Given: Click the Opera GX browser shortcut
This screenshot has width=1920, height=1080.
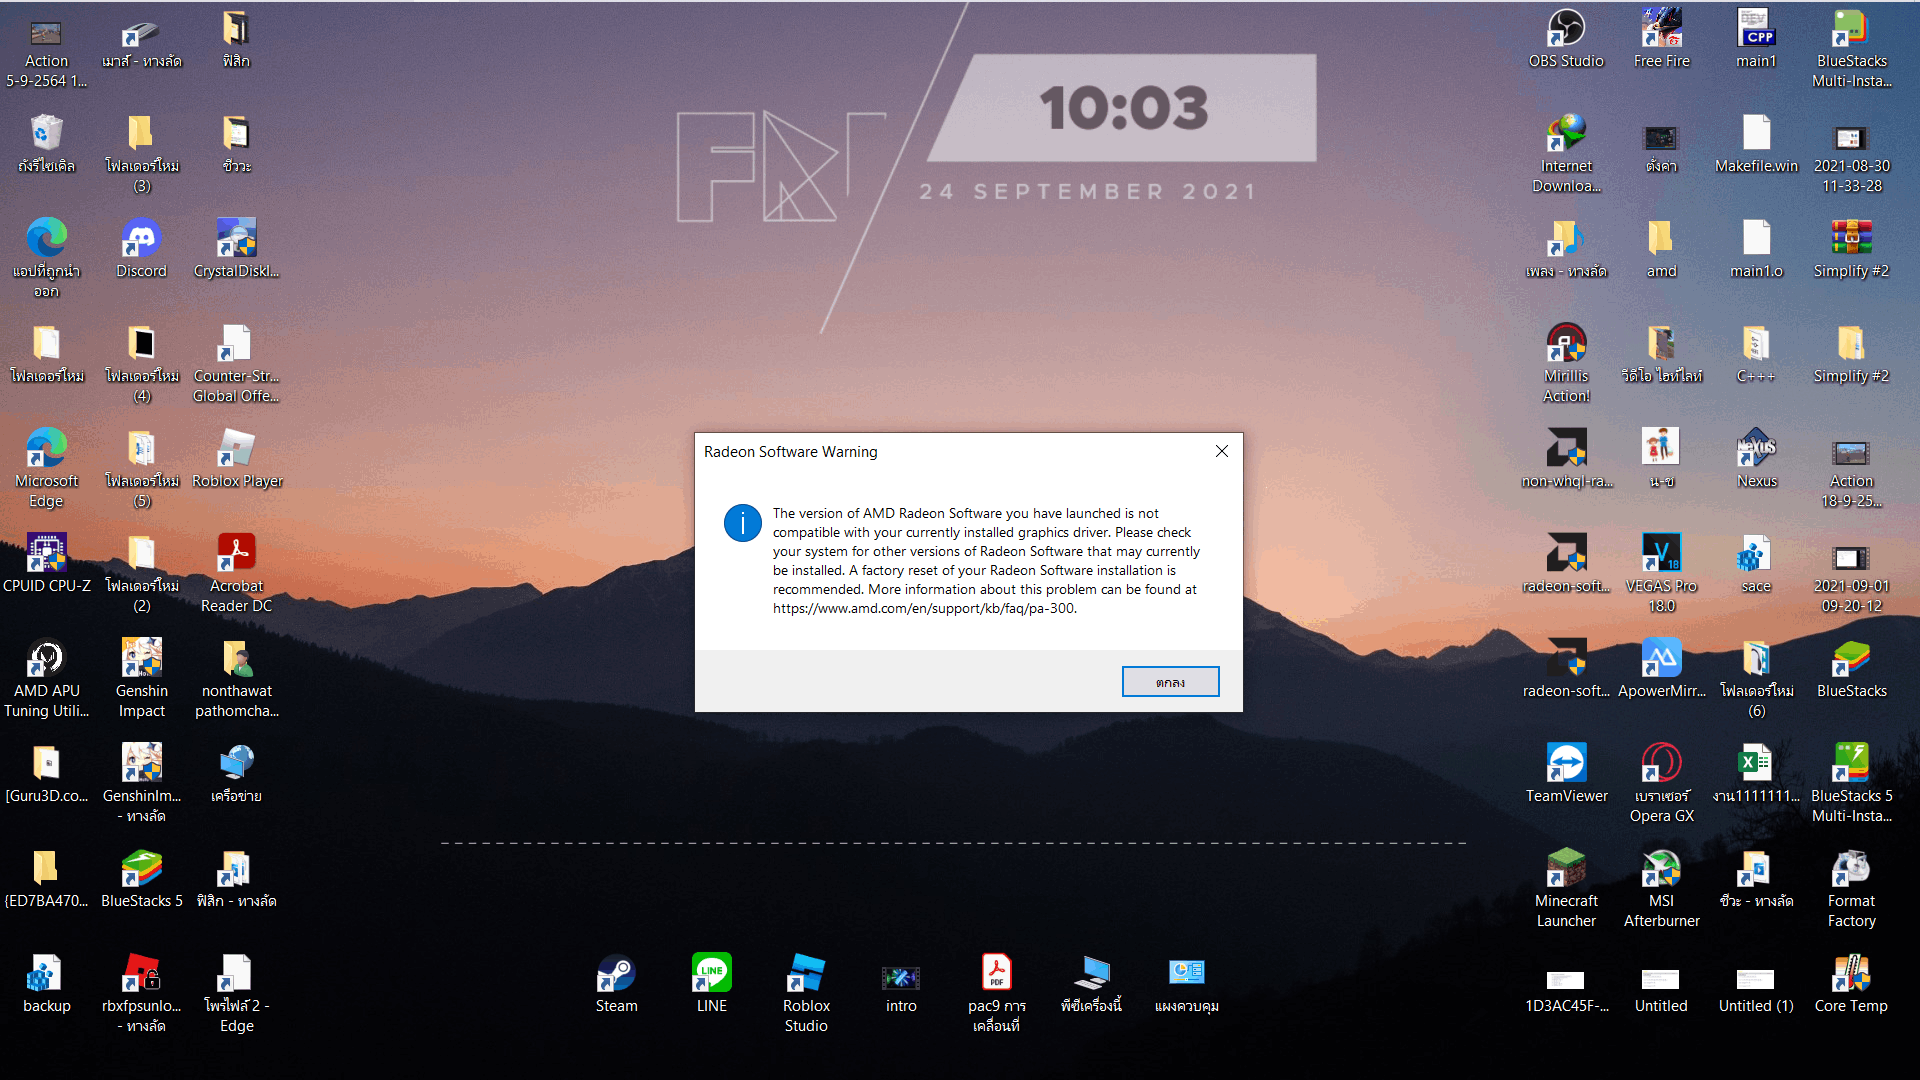Looking at the screenshot, I should [1661, 764].
